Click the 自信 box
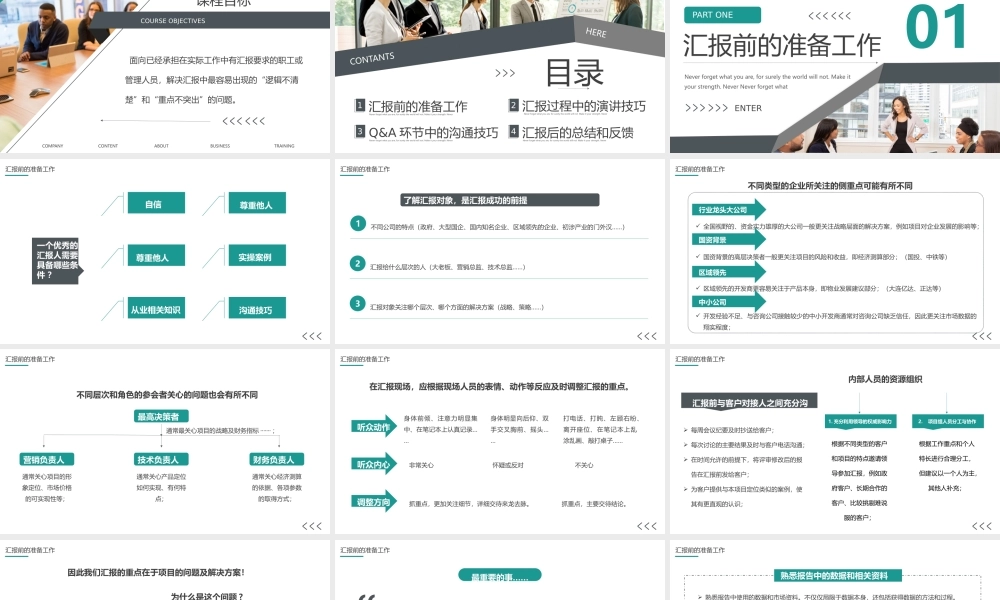Screen dimensions: 1000x600 156,203
